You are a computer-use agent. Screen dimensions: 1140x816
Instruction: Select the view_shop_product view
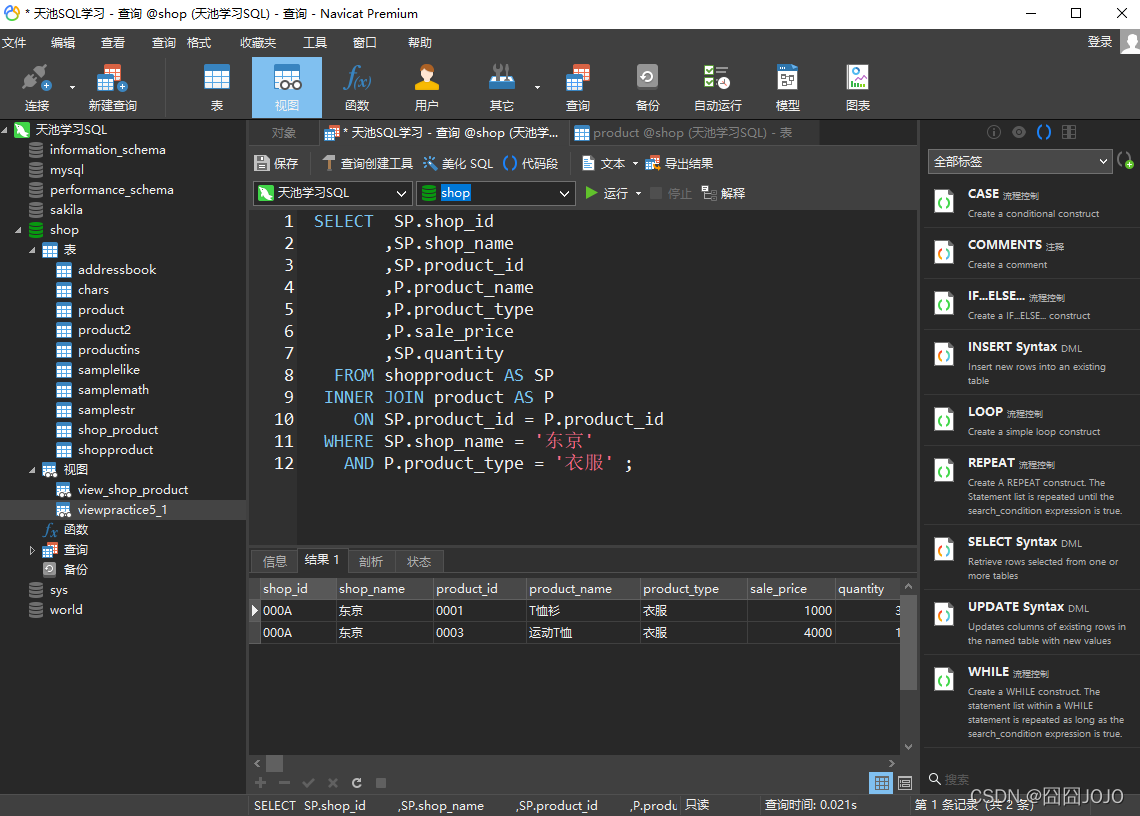132,490
